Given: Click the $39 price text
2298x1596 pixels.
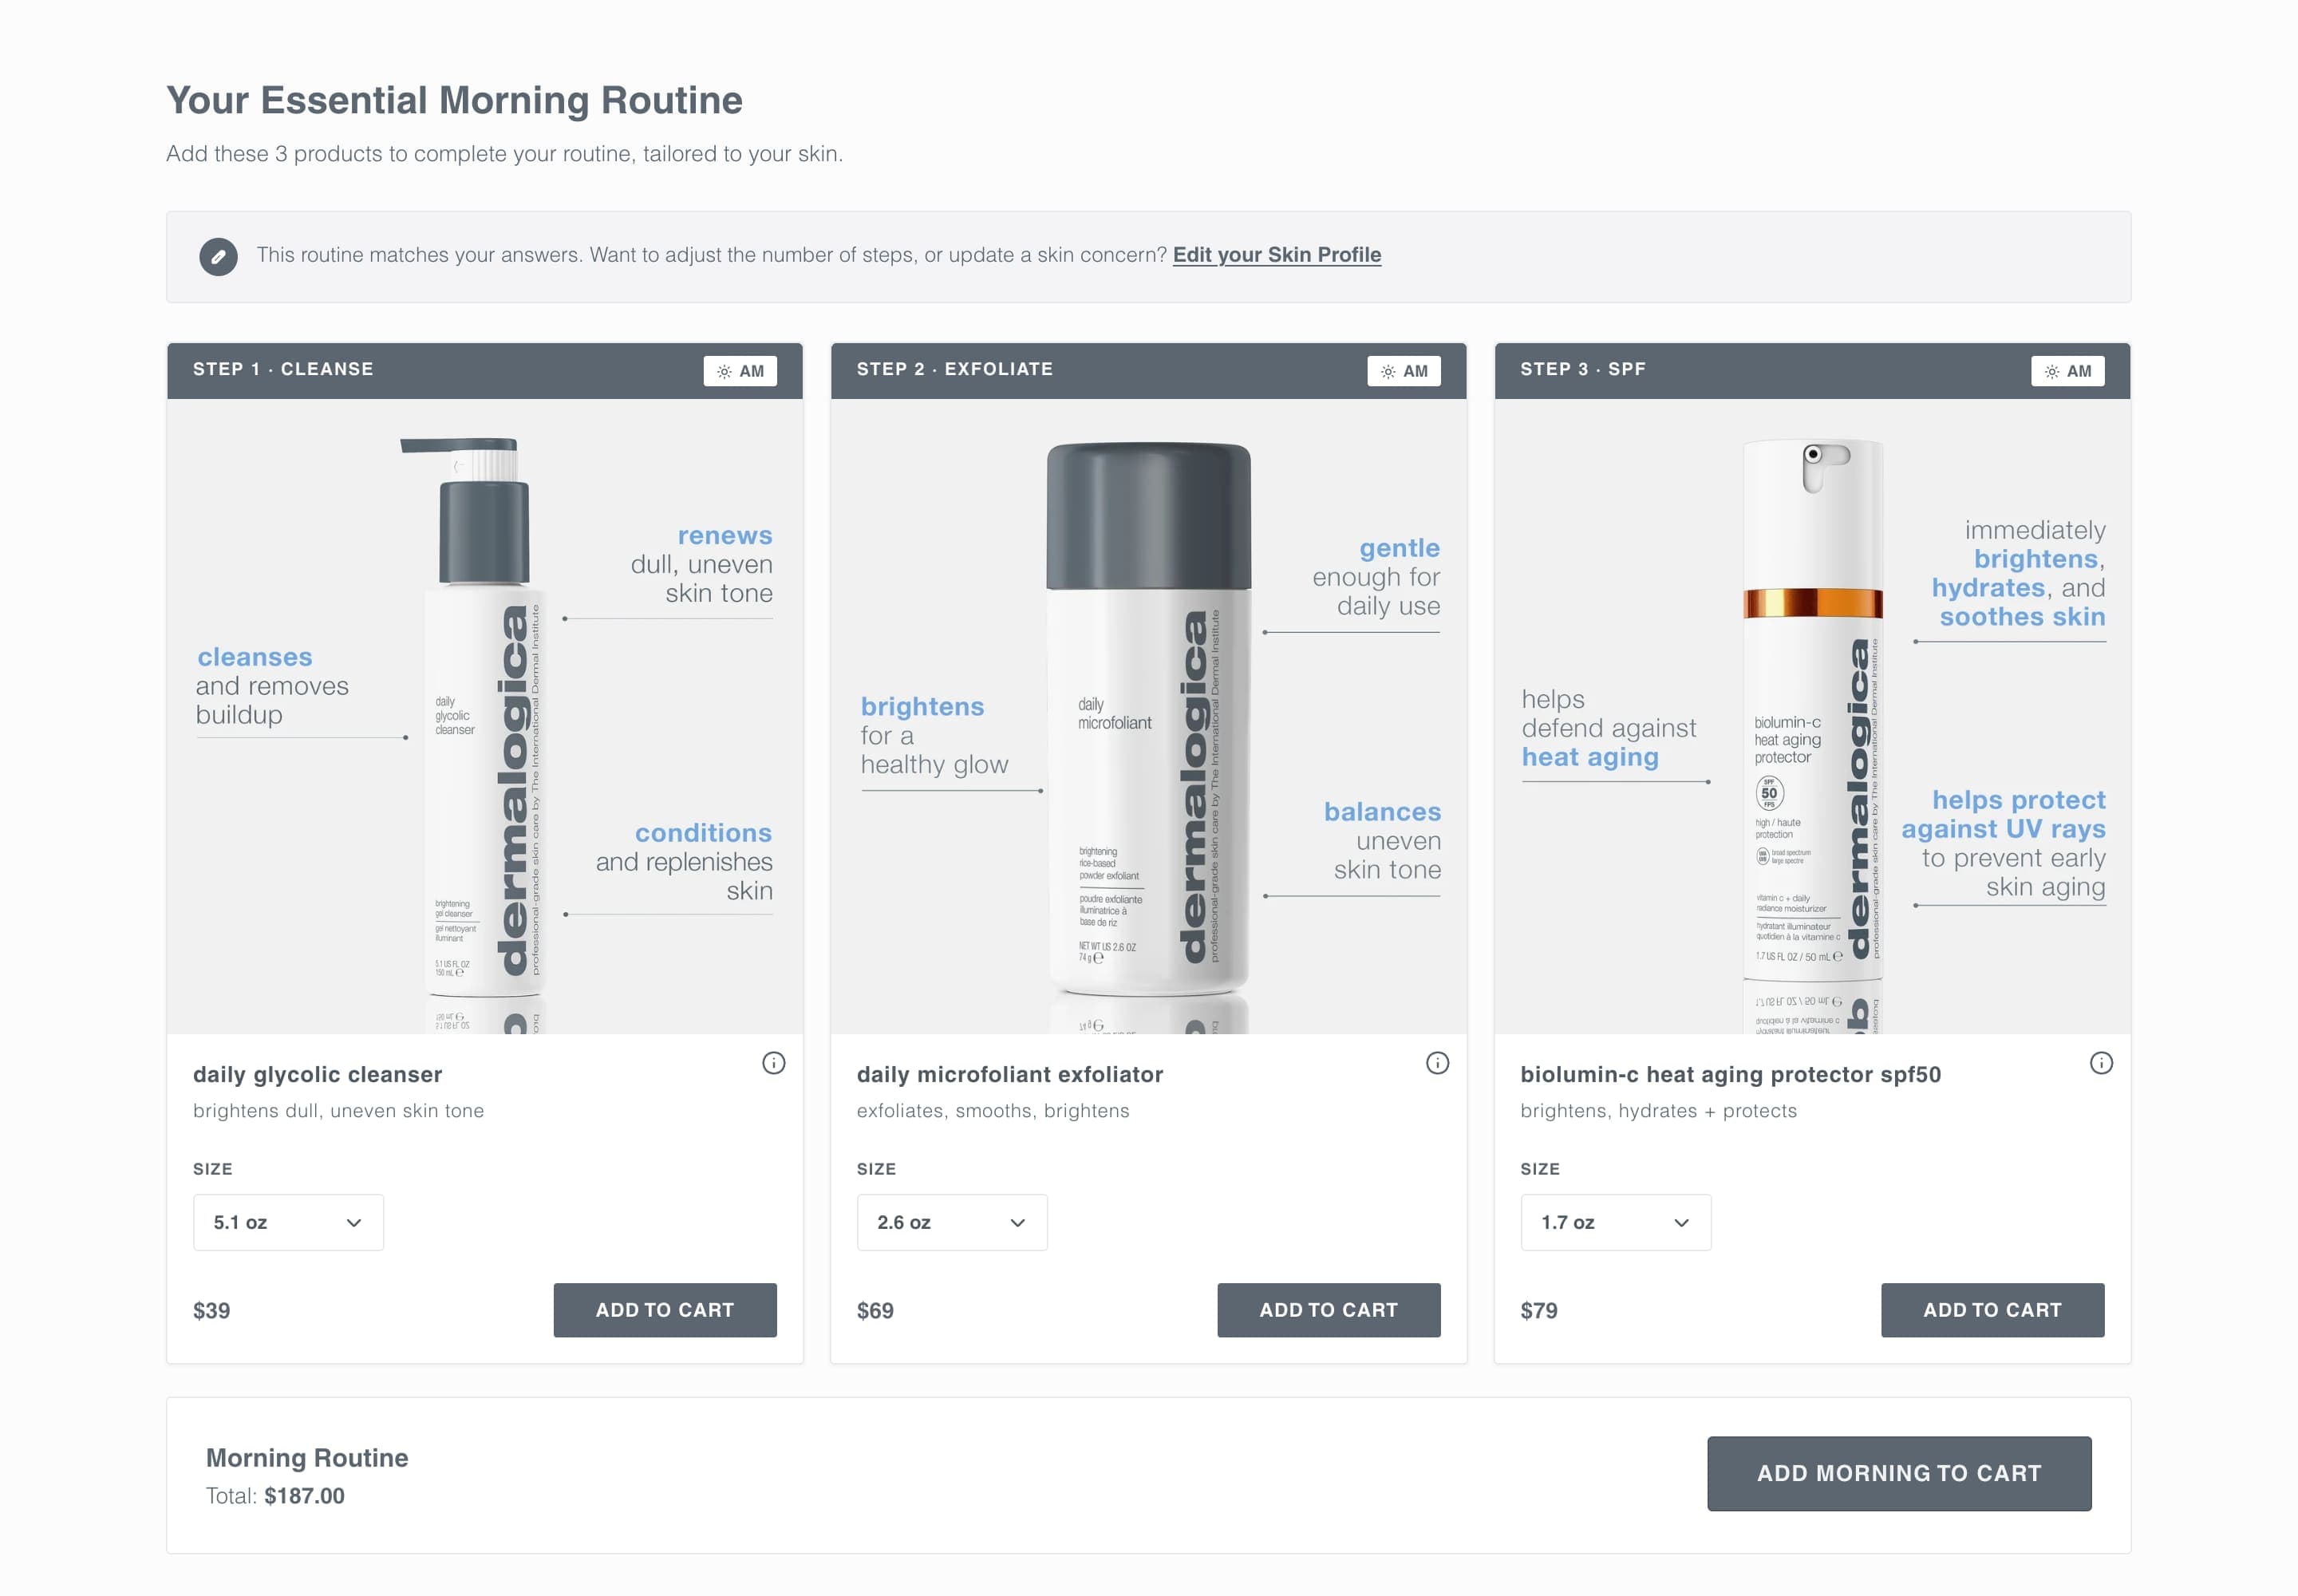Looking at the screenshot, I should point(211,1311).
